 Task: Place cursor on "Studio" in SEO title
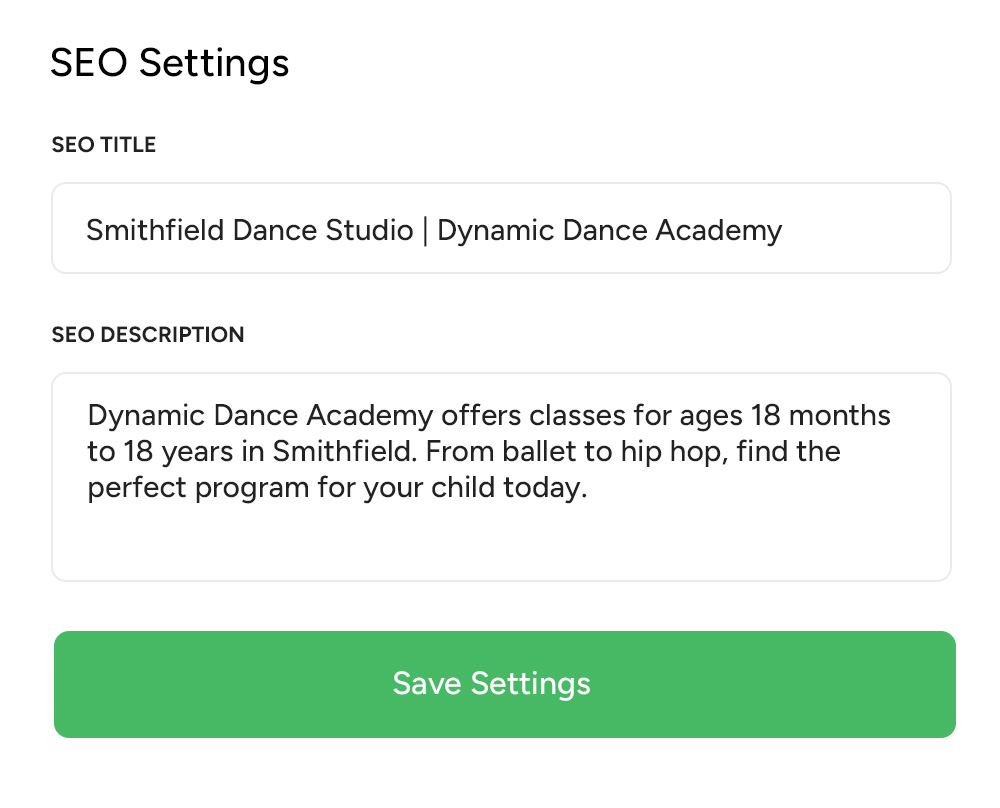pyautogui.click(x=369, y=231)
